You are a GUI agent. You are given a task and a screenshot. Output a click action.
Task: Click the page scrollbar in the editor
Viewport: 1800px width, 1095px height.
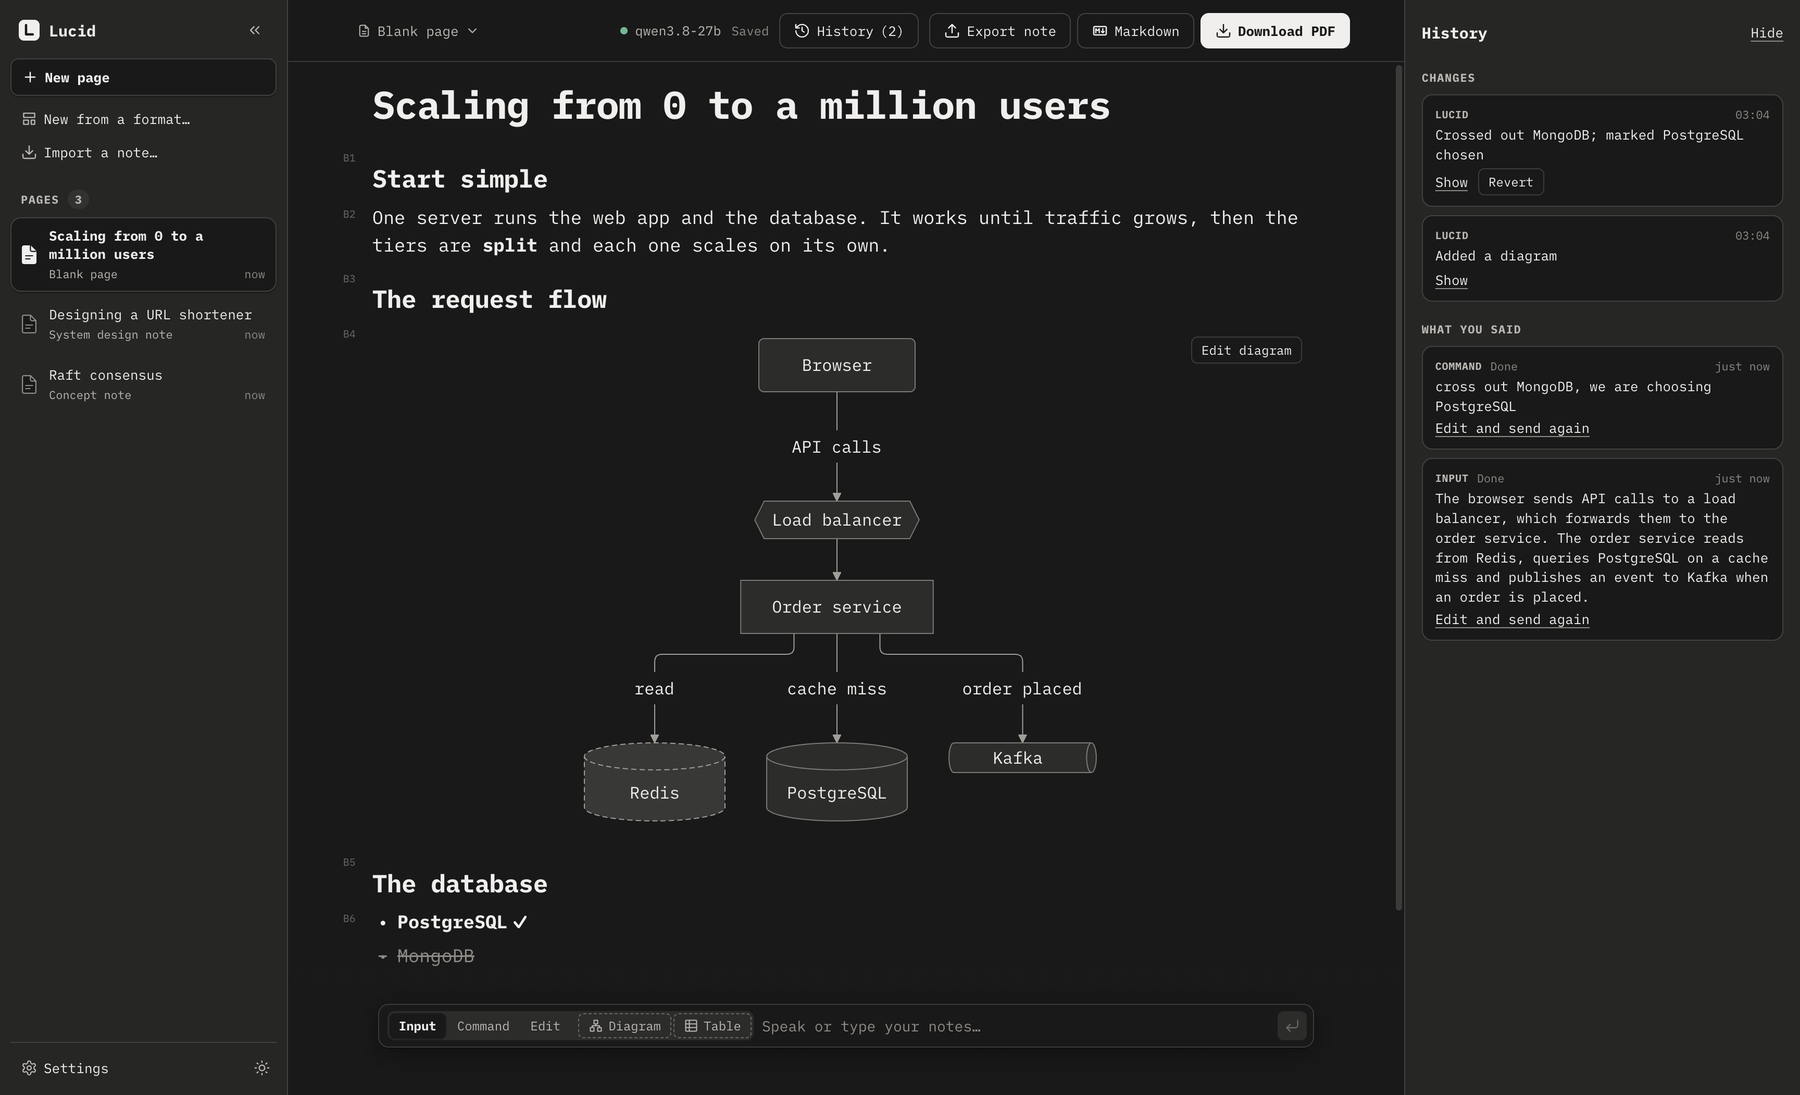[1399, 488]
